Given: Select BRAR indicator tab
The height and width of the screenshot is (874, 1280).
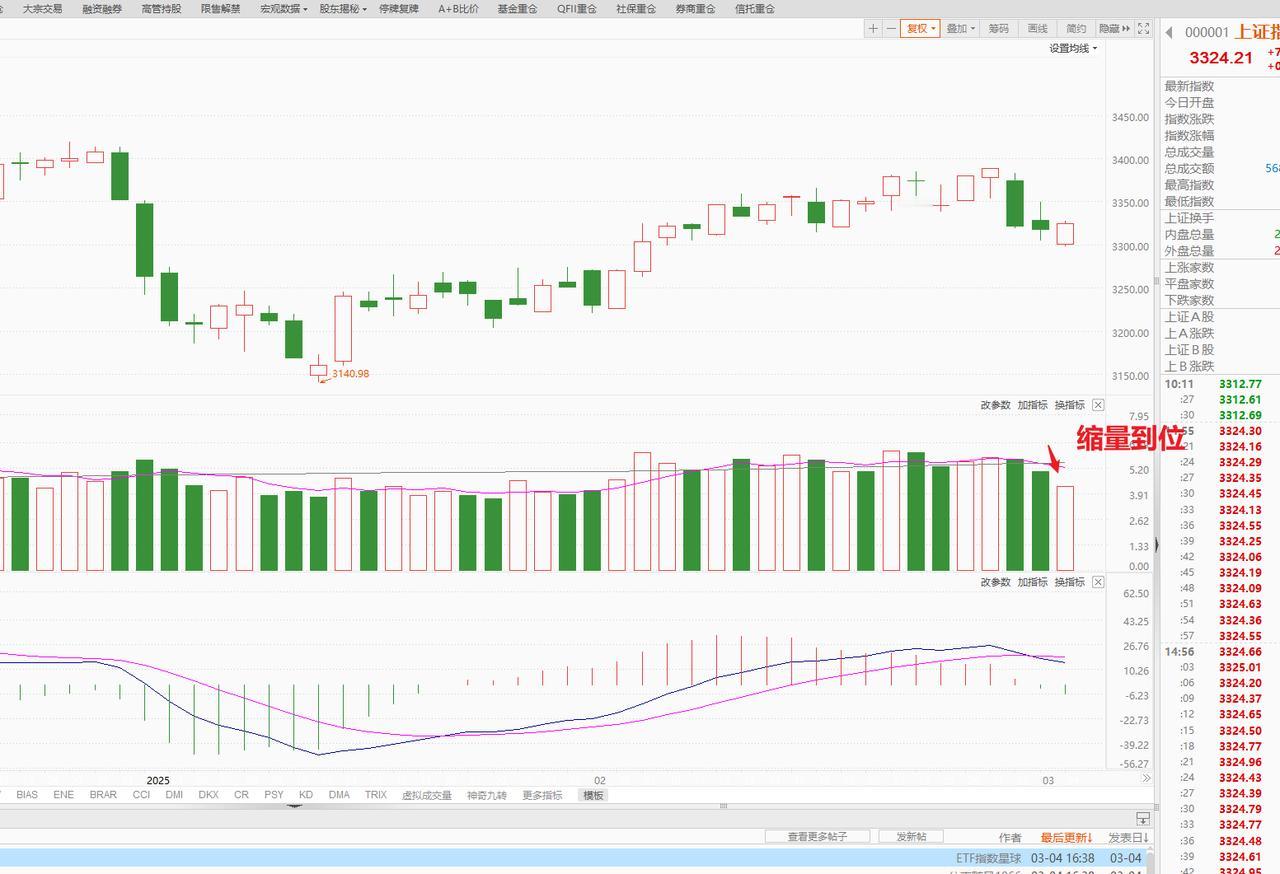Looking at the screenshot, I should click(103, 795).
